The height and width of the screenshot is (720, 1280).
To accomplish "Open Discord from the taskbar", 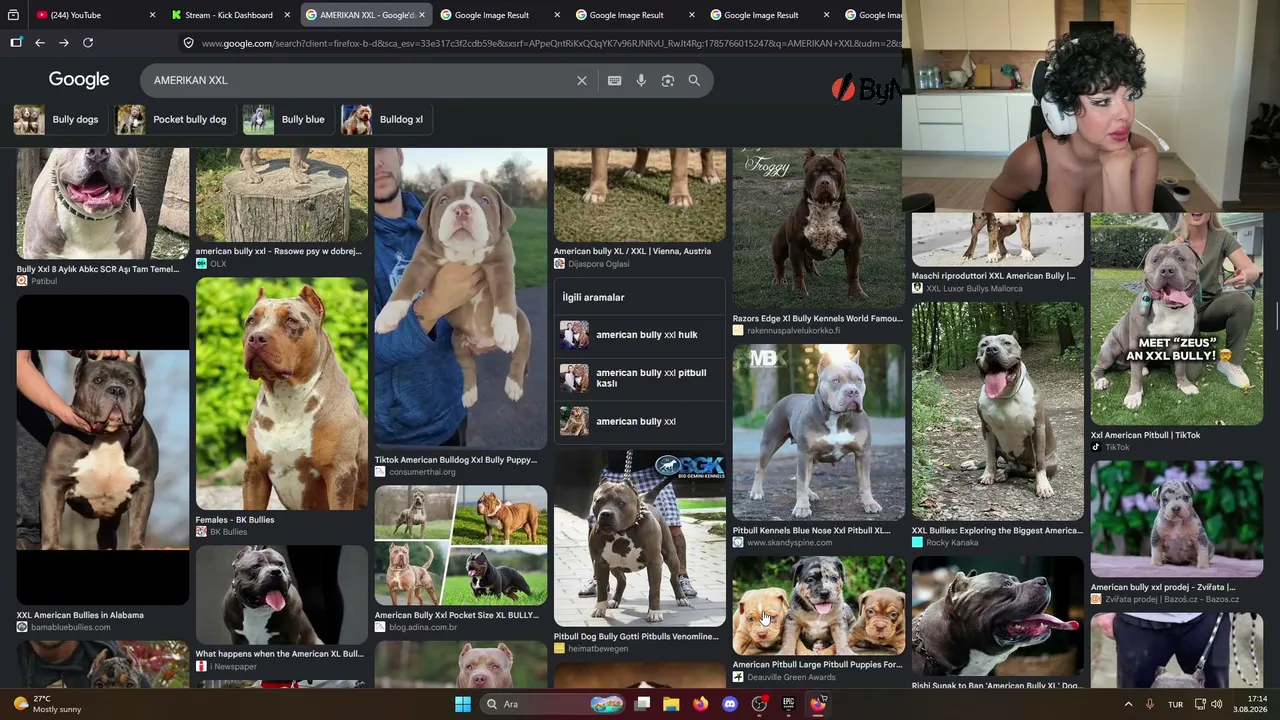I will (x=730, y=704).
